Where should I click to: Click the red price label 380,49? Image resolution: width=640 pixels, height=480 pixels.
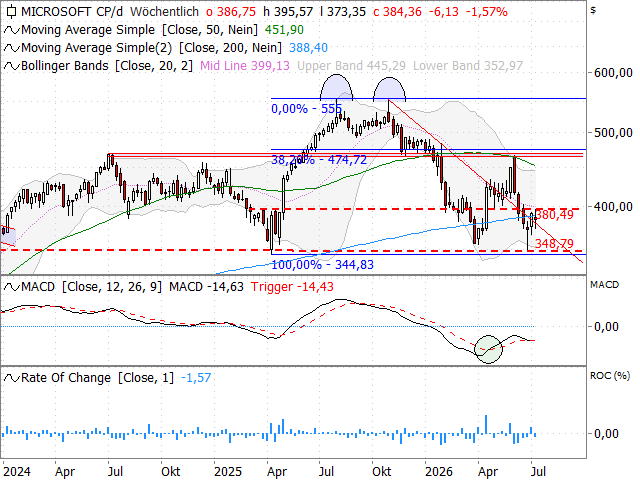coord(554,214)
